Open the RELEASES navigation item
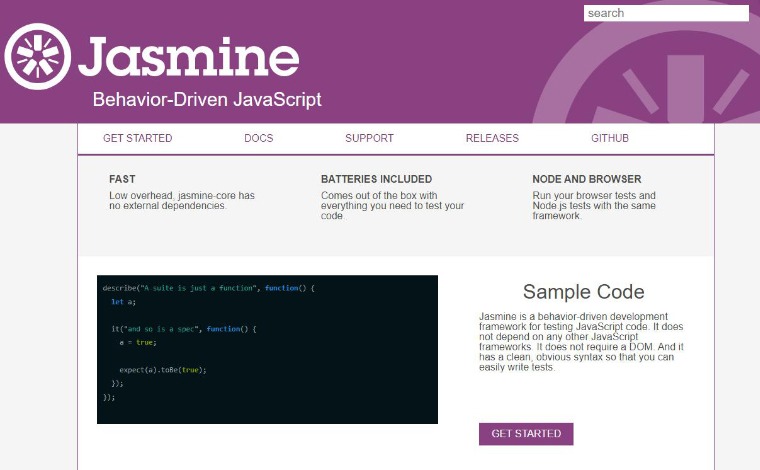The width and height of the screenshot is (760, 470). tap(492, 138)
